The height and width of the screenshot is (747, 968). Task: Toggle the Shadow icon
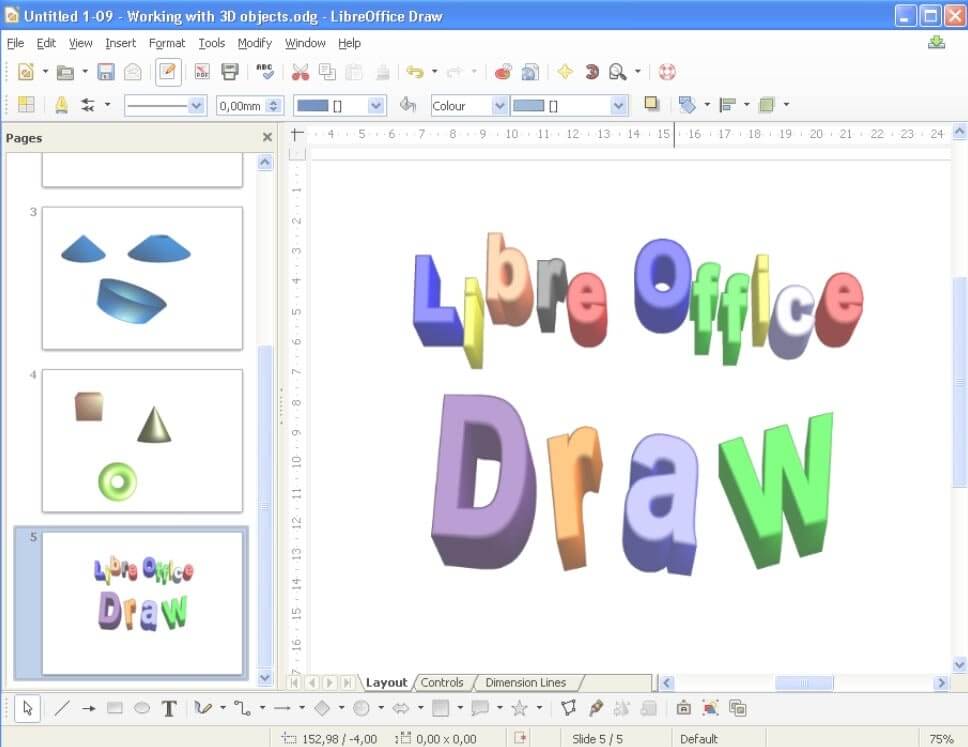click(651, 104)
